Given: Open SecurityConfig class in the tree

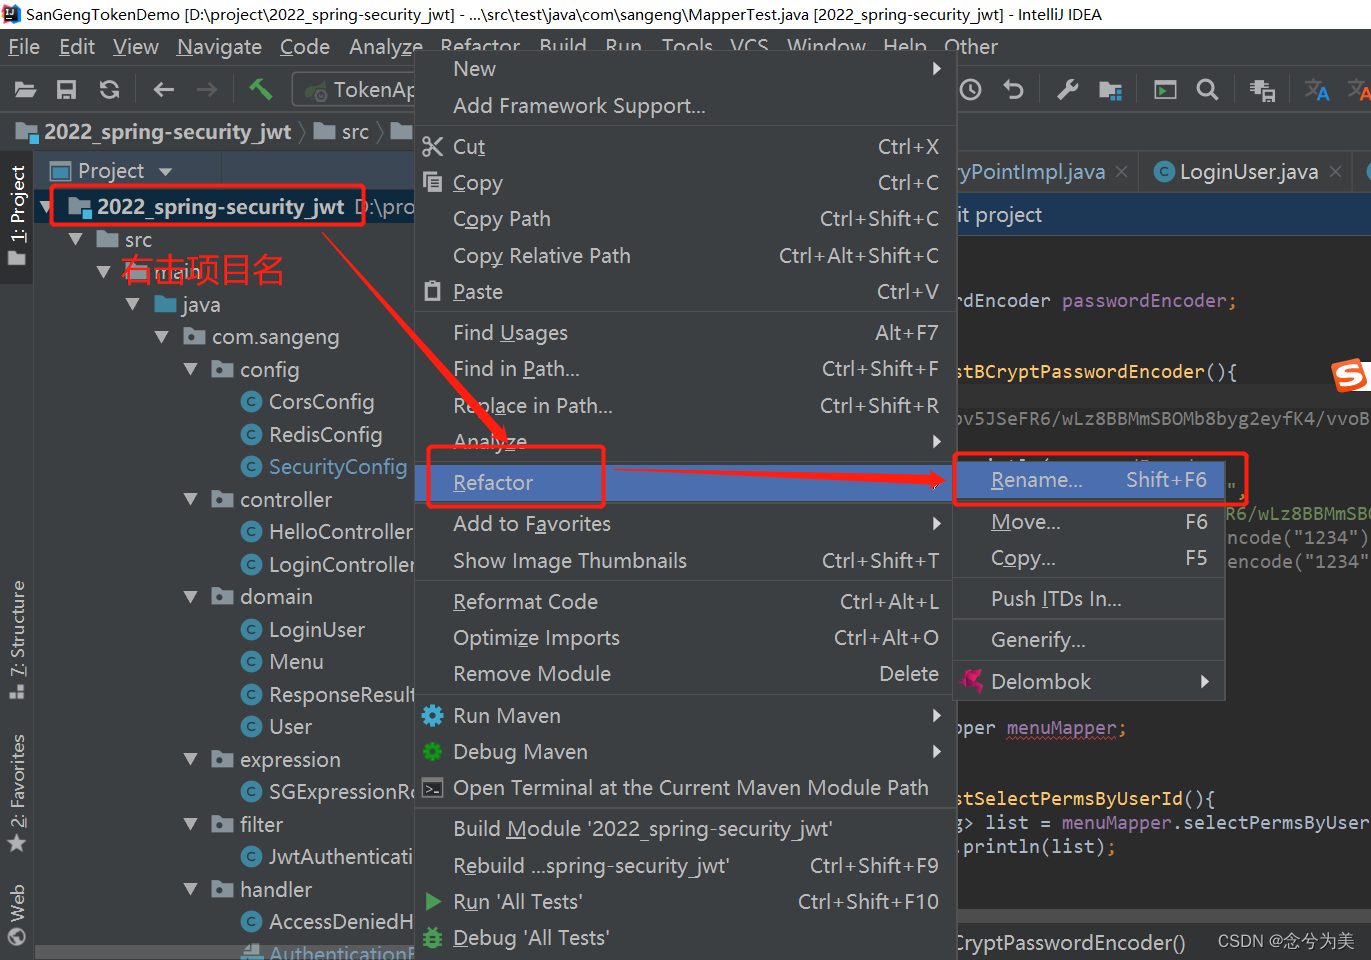Looking at the screenshot, I should (325, 467).
